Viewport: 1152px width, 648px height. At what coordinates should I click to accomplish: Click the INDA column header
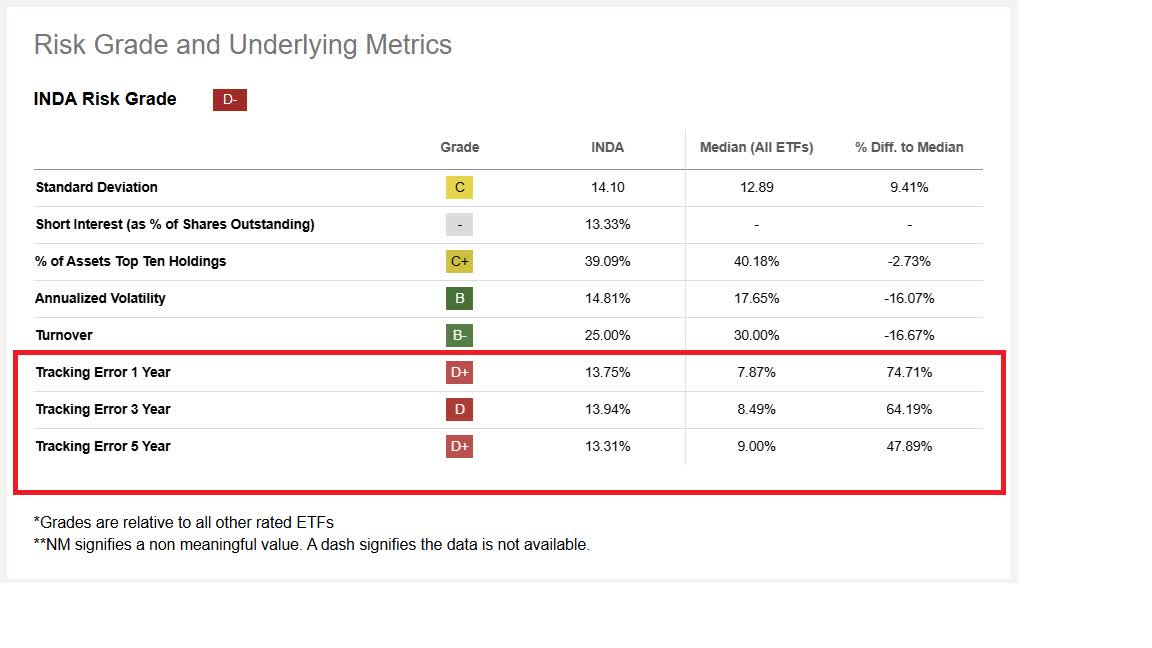[x=607, y=147]
